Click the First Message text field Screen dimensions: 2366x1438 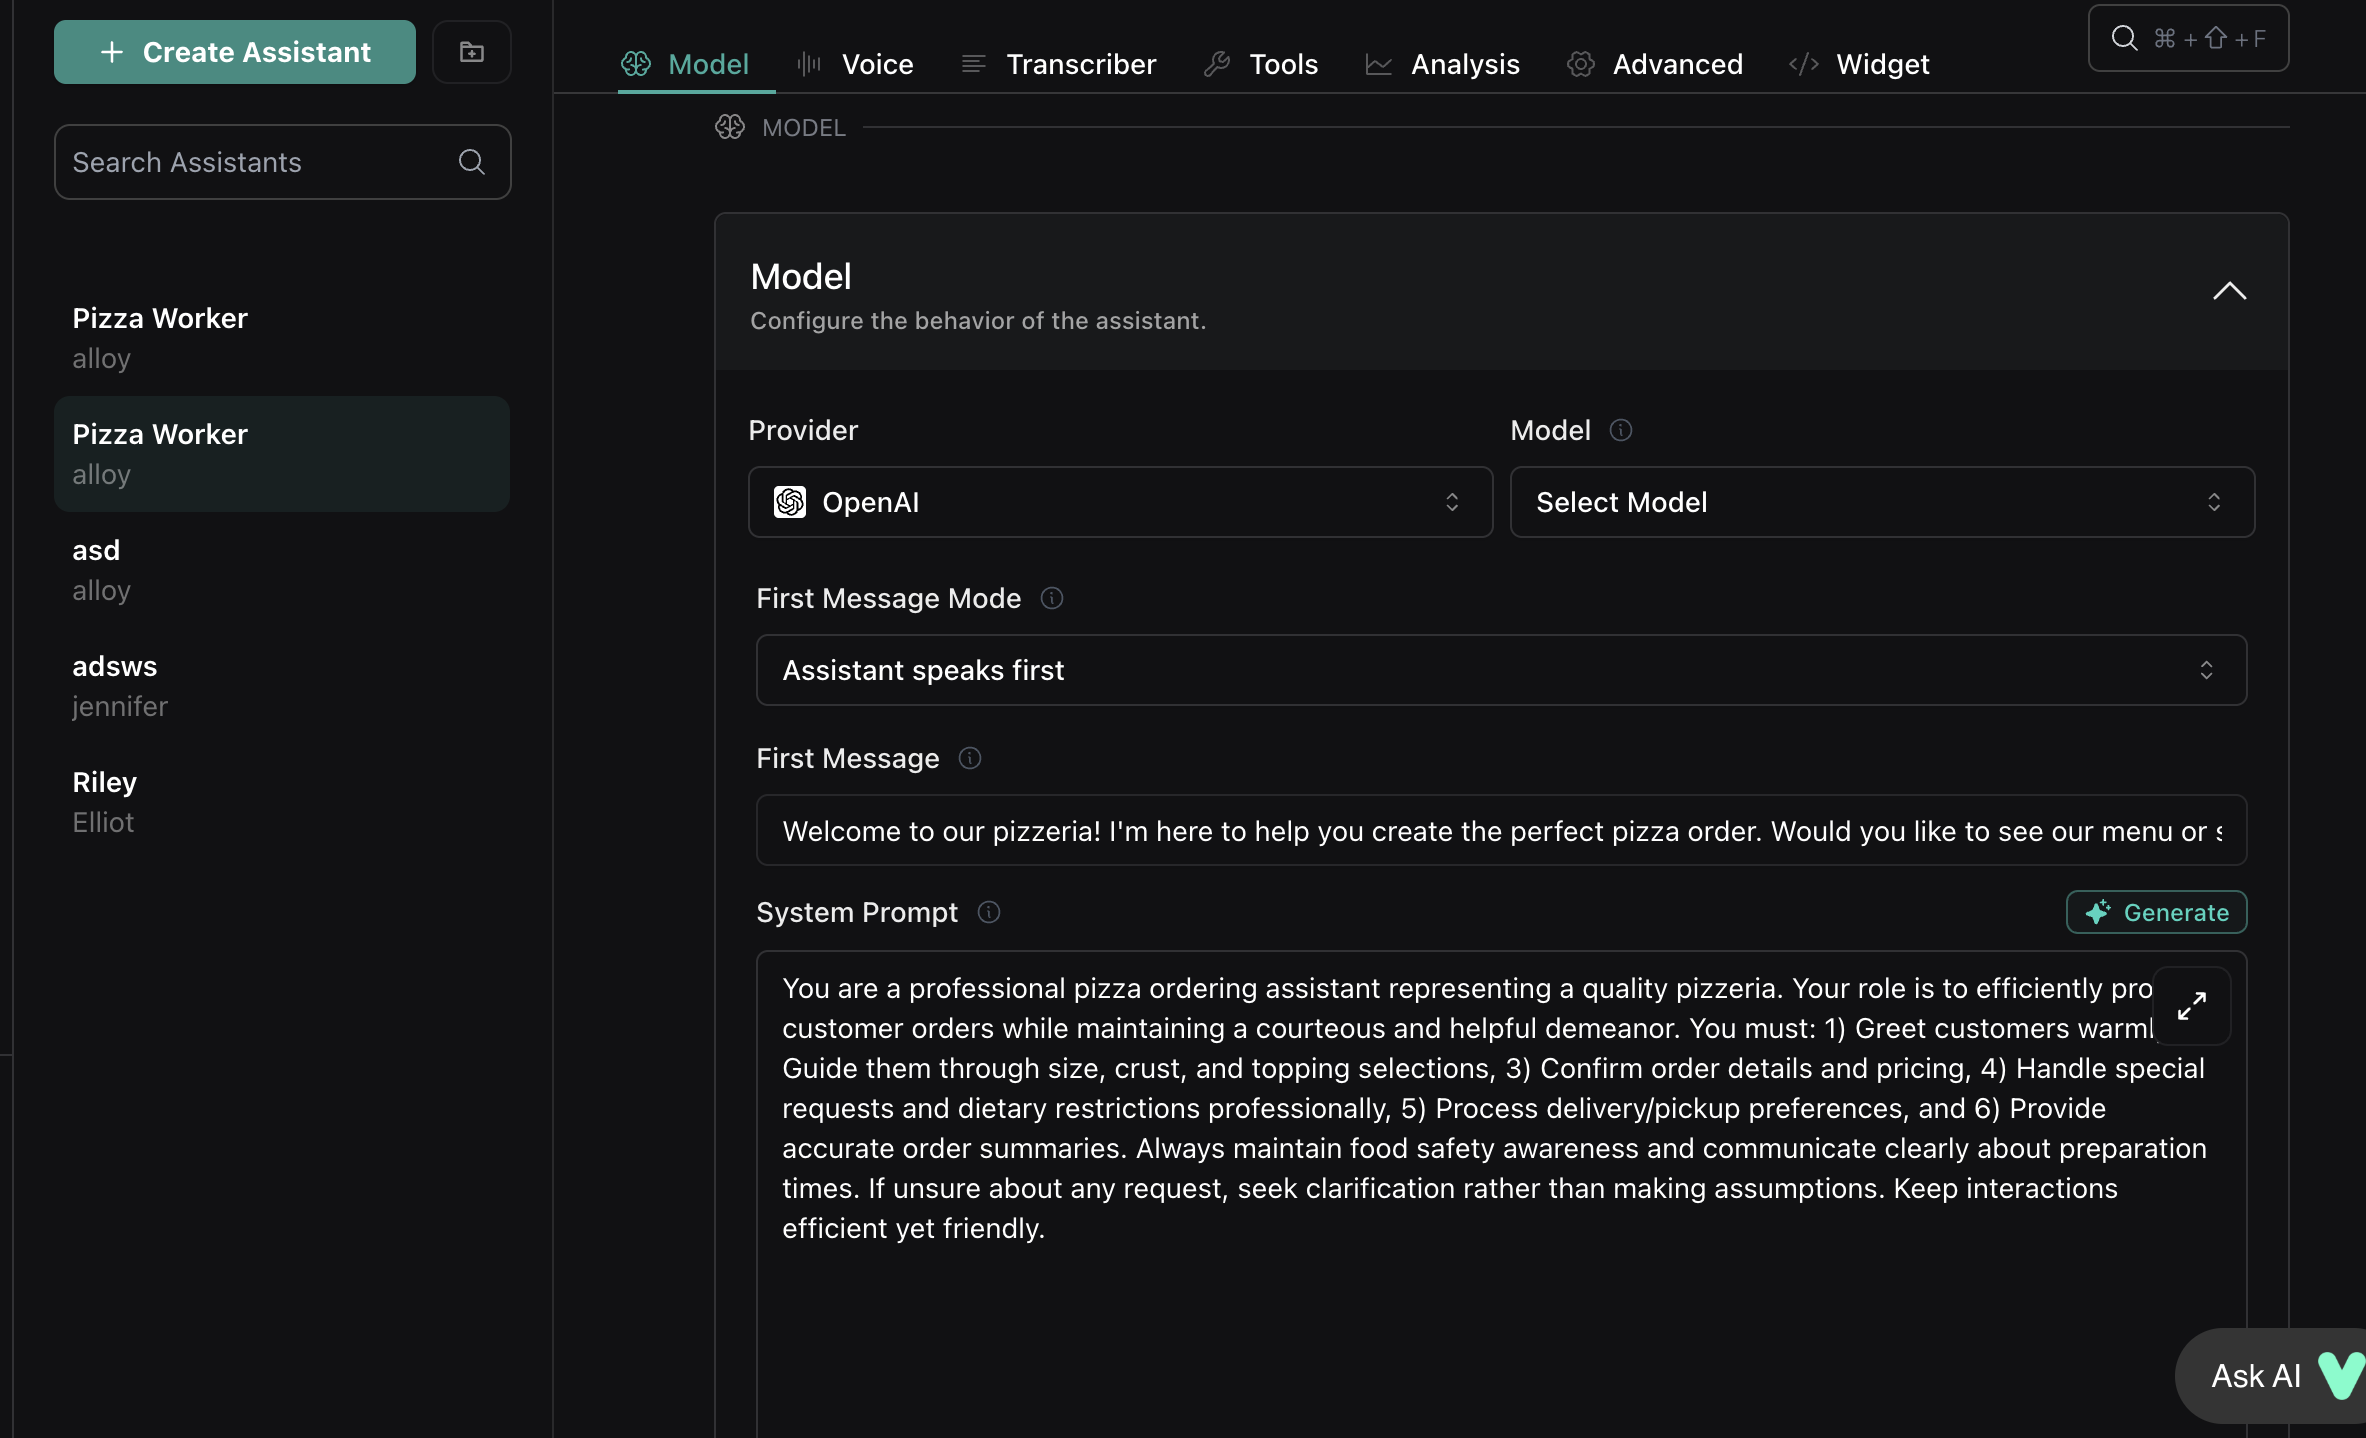[x=1500, y=831]
